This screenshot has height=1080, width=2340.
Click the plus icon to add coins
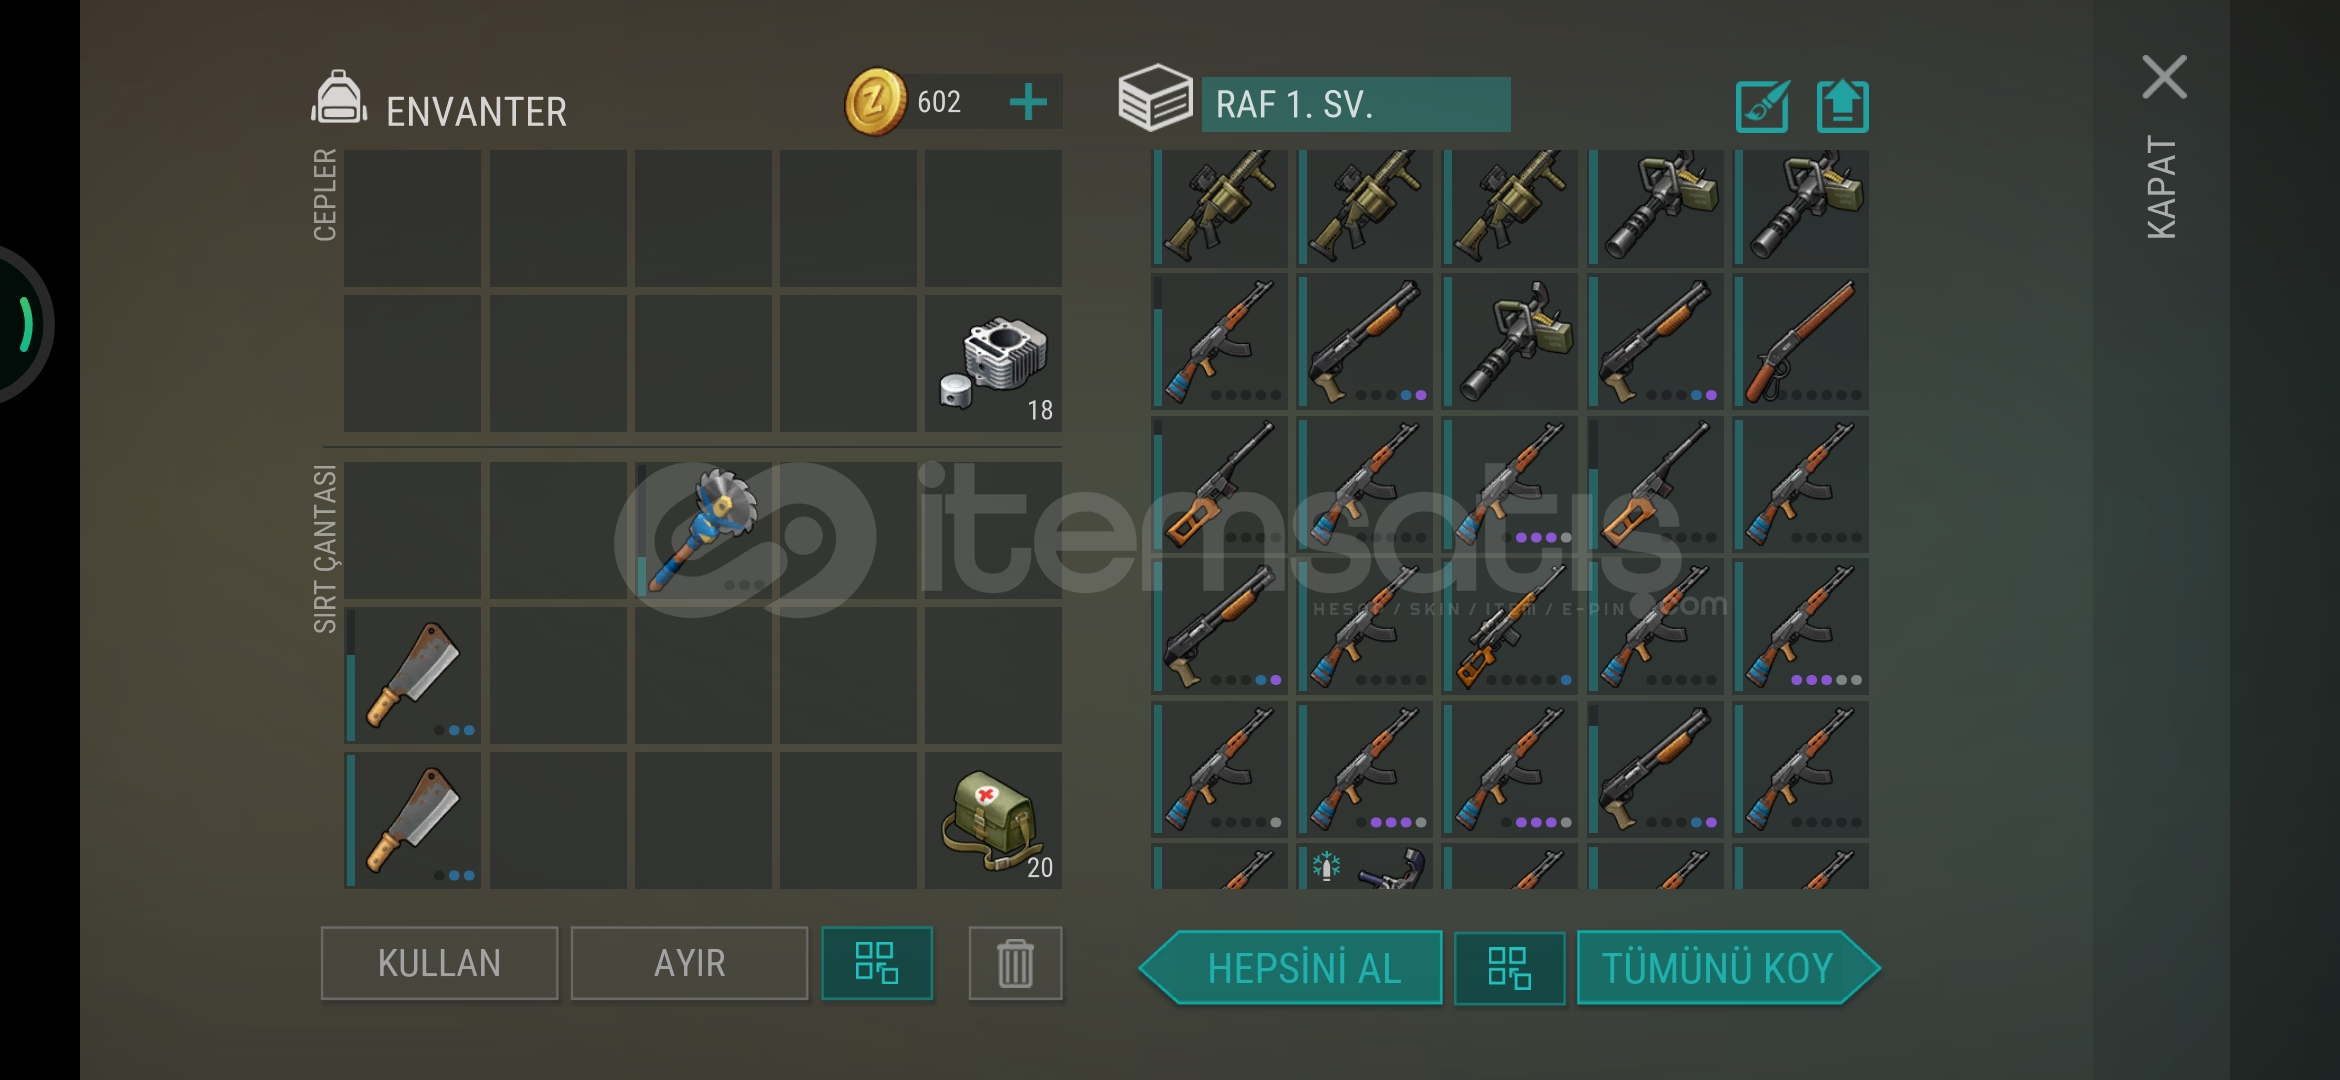tap(1028, 102)
